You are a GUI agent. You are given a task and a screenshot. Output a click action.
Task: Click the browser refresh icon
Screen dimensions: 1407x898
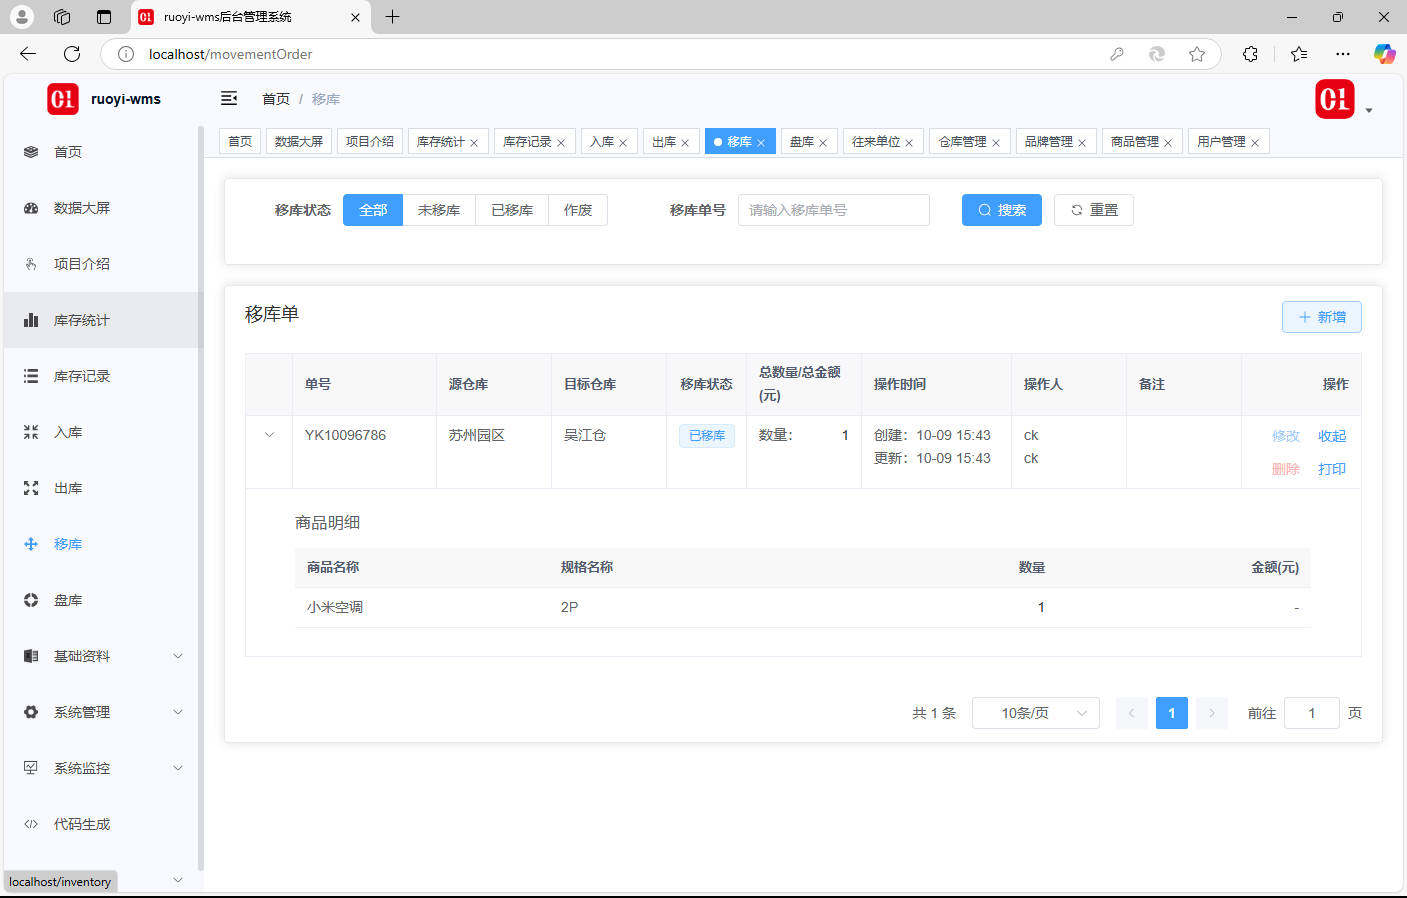pyautogui.click(x=72, y=54)
